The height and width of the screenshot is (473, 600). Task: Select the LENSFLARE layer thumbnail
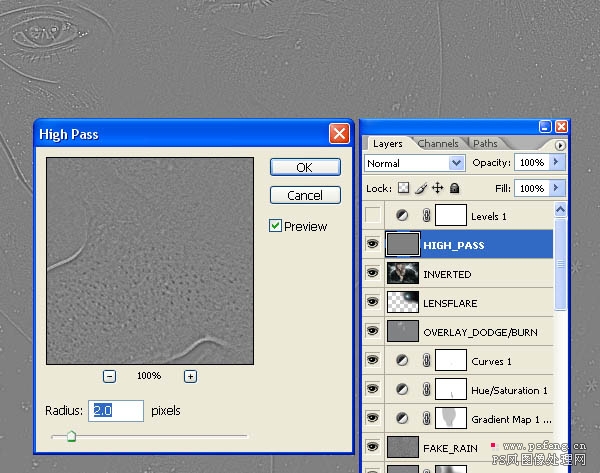403,302
